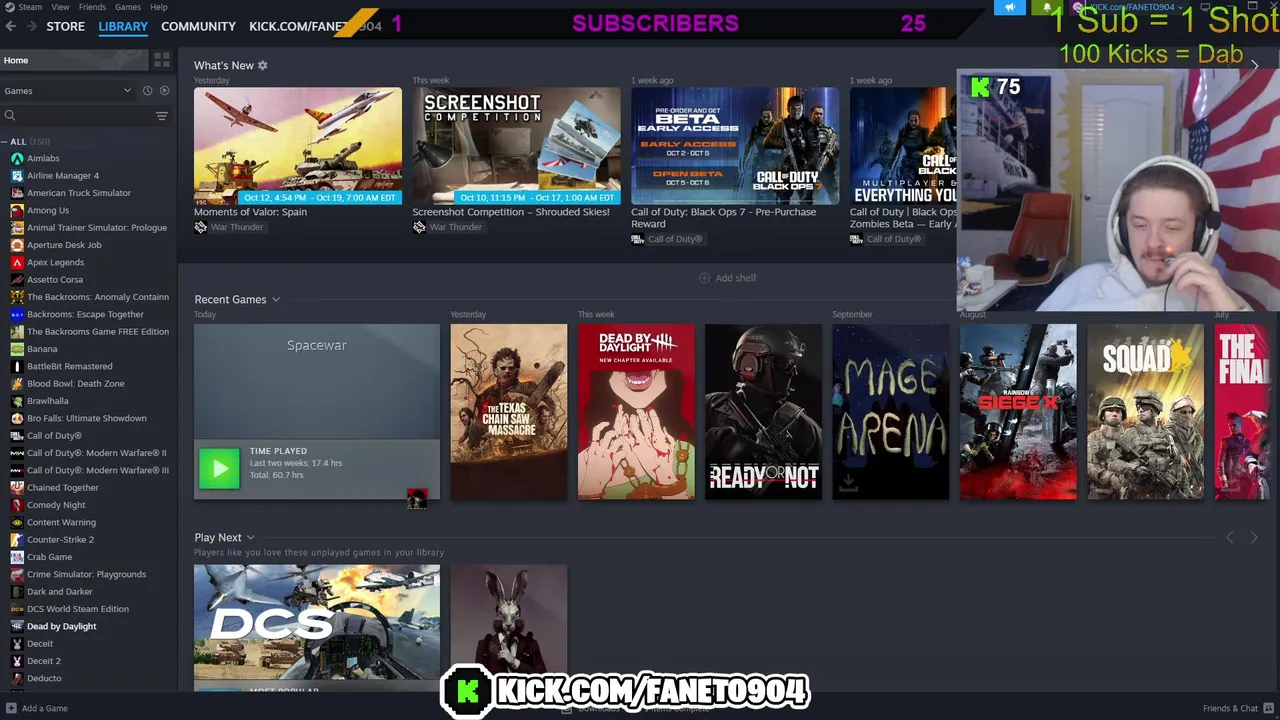Viewport: 1280px width, 720px height.
Task: Click the plus icon for Add a Game
Action: (x=10, y=708)
